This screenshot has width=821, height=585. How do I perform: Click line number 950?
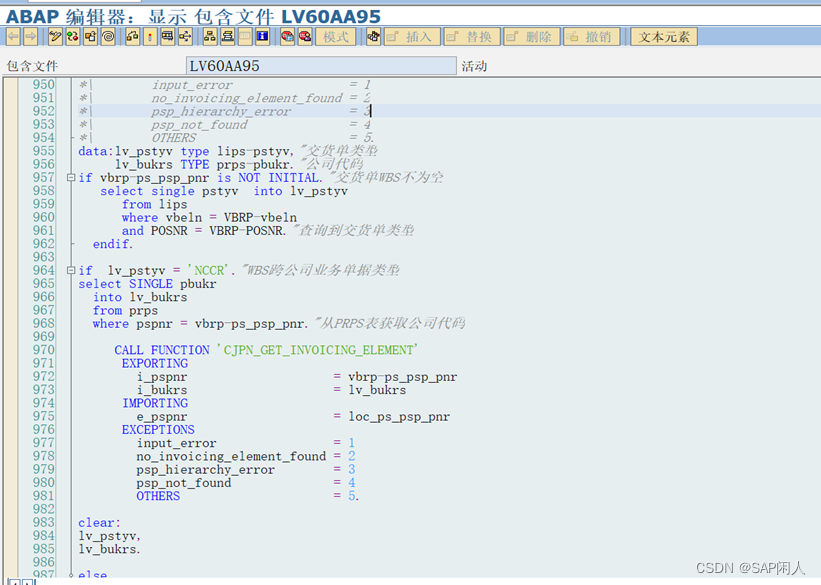(x=43, y=85)
